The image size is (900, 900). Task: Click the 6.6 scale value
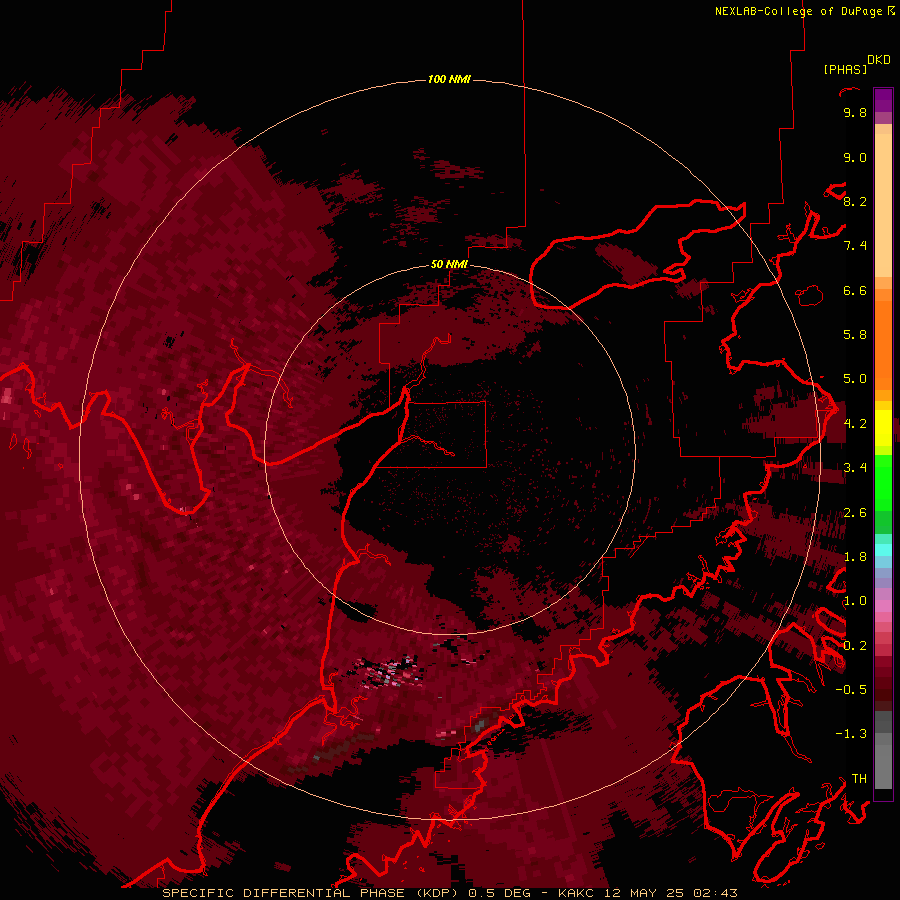855,290
